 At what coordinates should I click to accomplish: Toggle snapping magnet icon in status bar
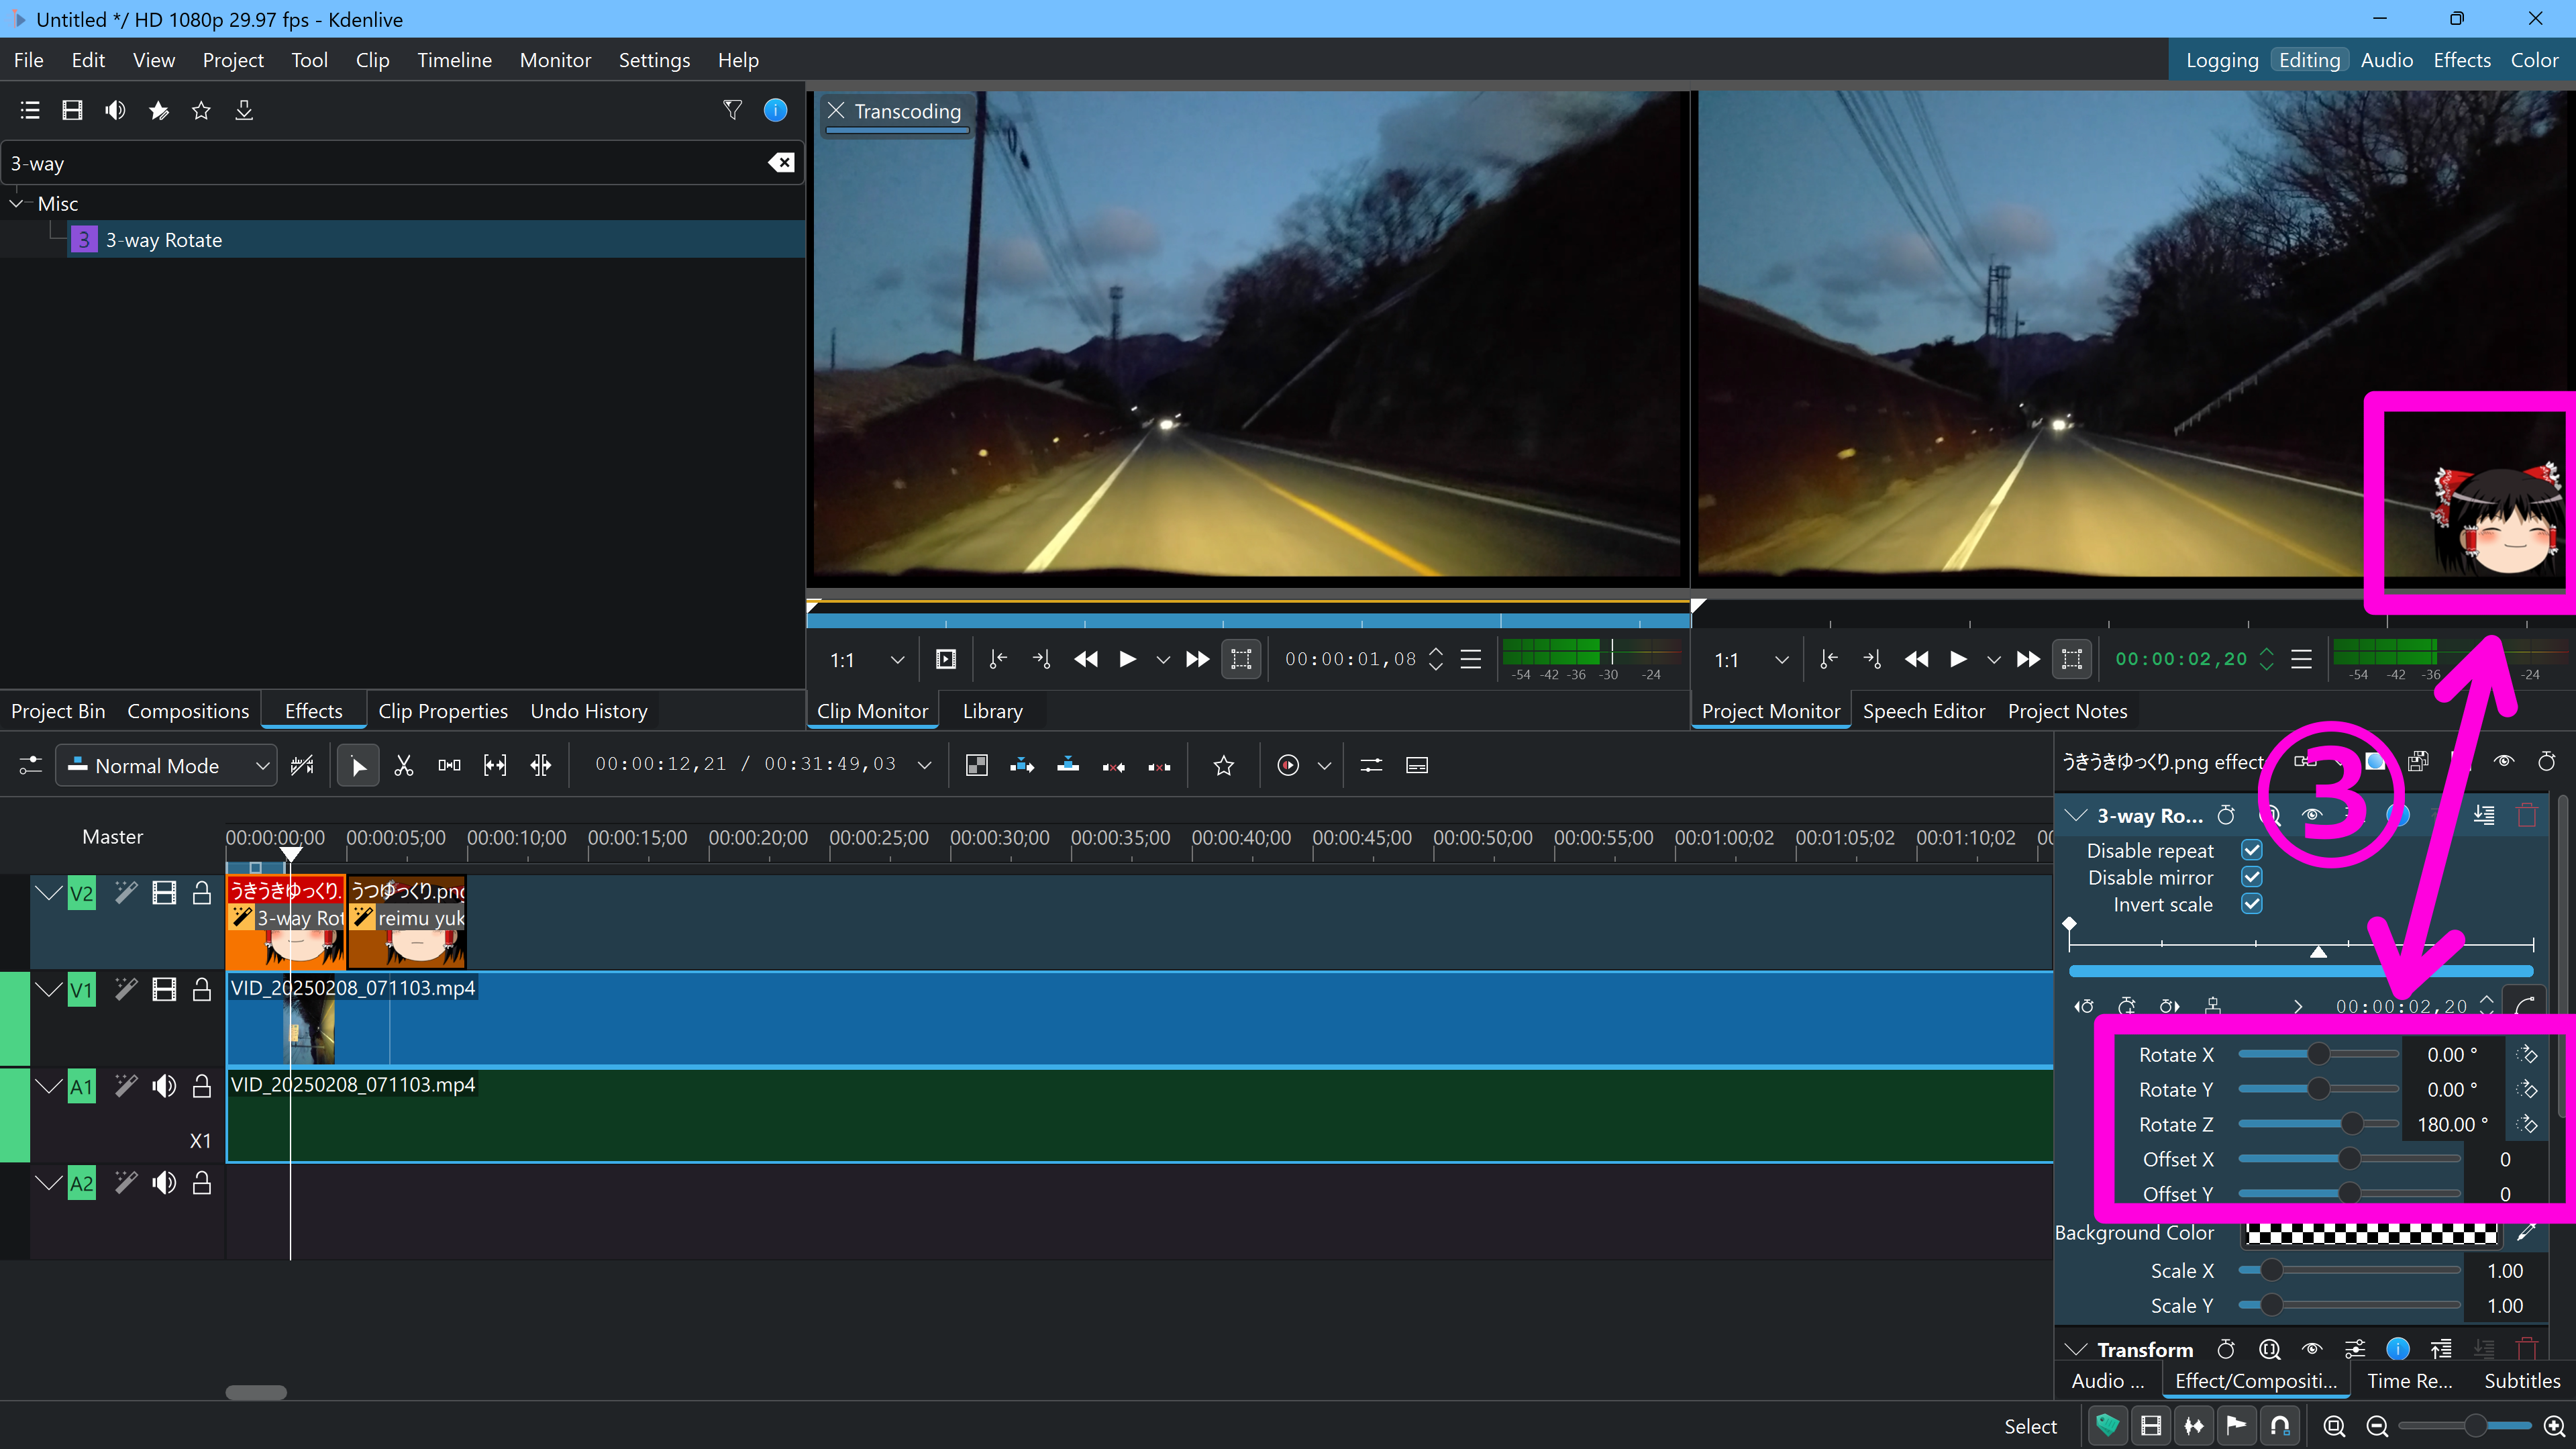pos(2280,1426)
